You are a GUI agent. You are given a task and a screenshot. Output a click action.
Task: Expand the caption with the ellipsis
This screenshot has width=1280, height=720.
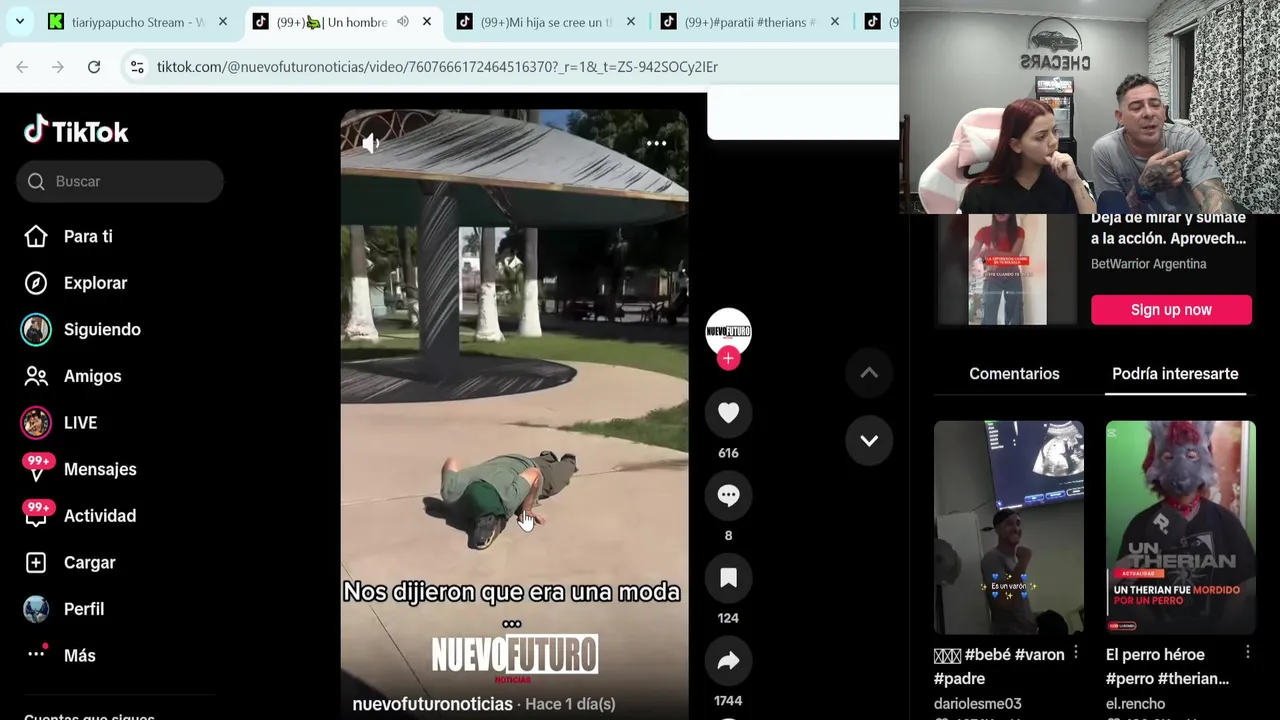pos(511,624)
